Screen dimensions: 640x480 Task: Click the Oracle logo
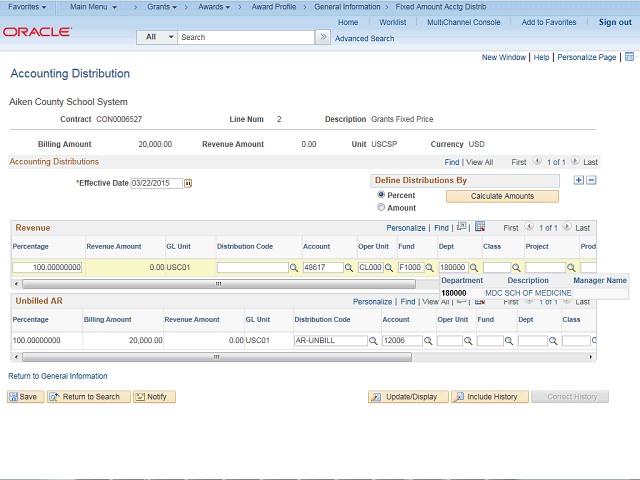point(38,32)
